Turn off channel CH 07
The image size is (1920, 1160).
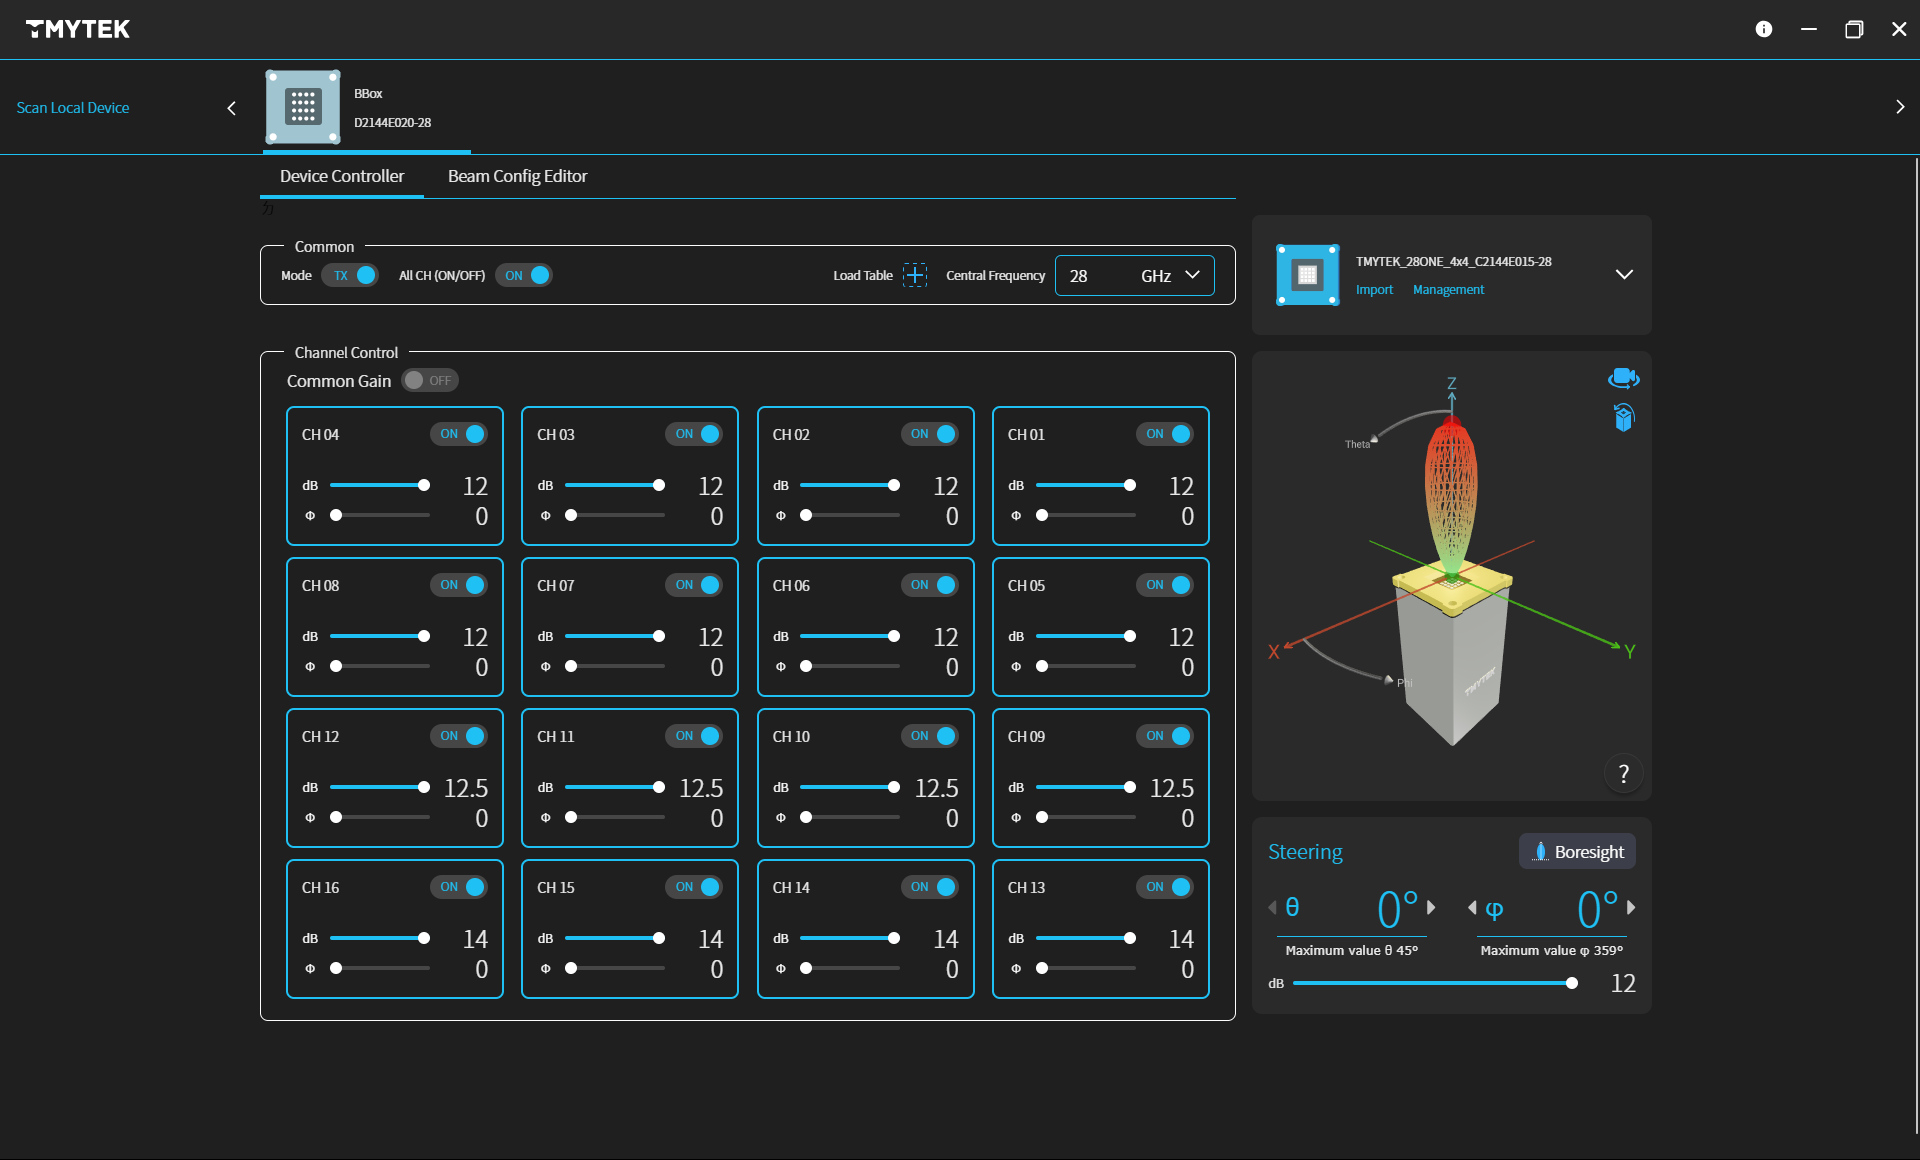click(x=695, y=585)
